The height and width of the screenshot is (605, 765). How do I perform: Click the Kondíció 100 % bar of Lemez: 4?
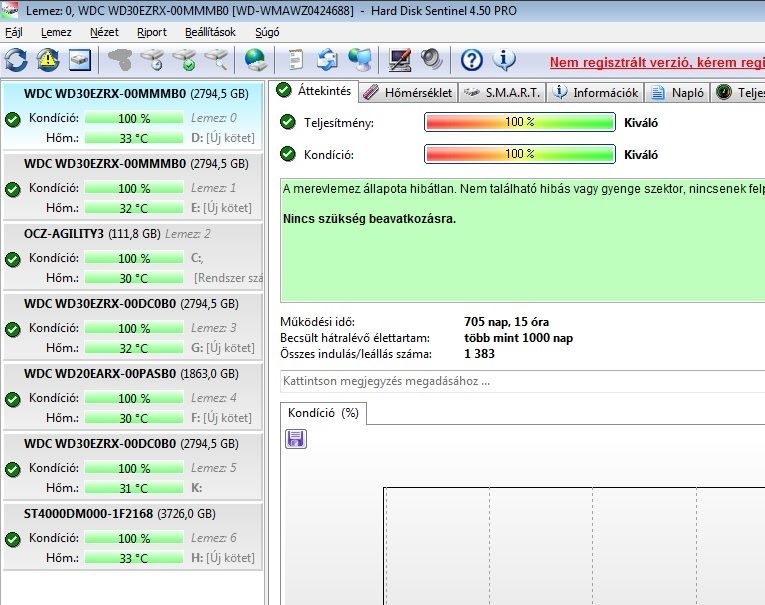click(134, 398)
